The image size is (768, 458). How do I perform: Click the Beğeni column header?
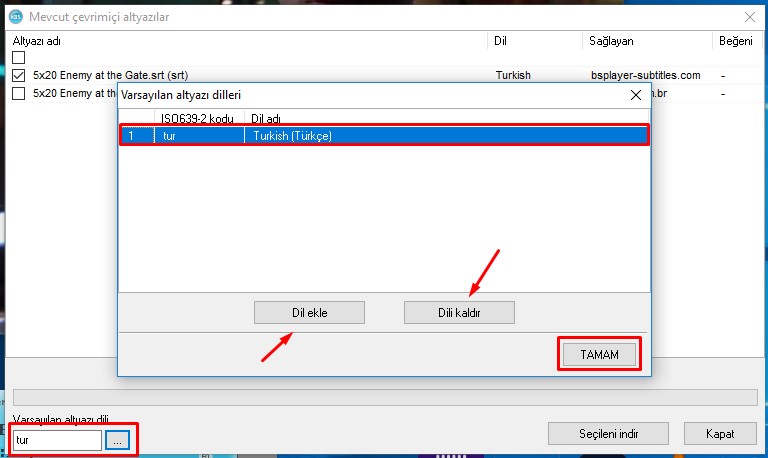click(x=738, y=41)
